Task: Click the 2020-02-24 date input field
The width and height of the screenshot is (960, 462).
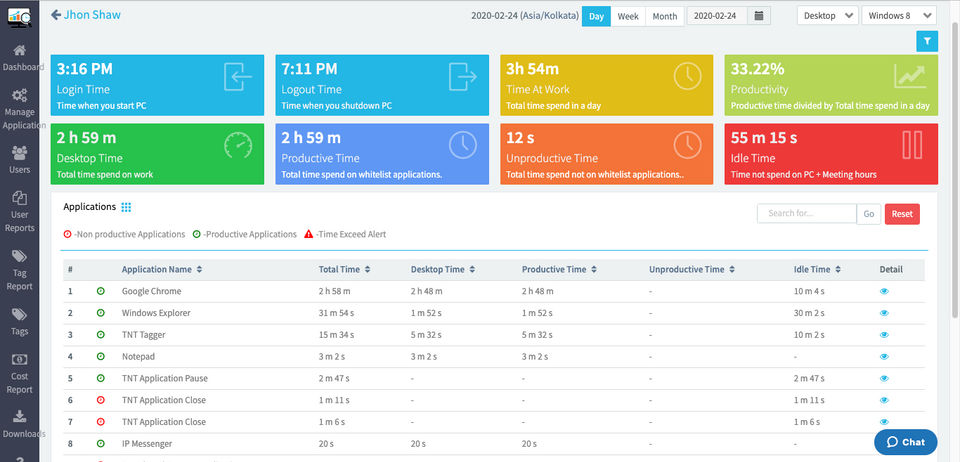Action: (x=717, y=16)
